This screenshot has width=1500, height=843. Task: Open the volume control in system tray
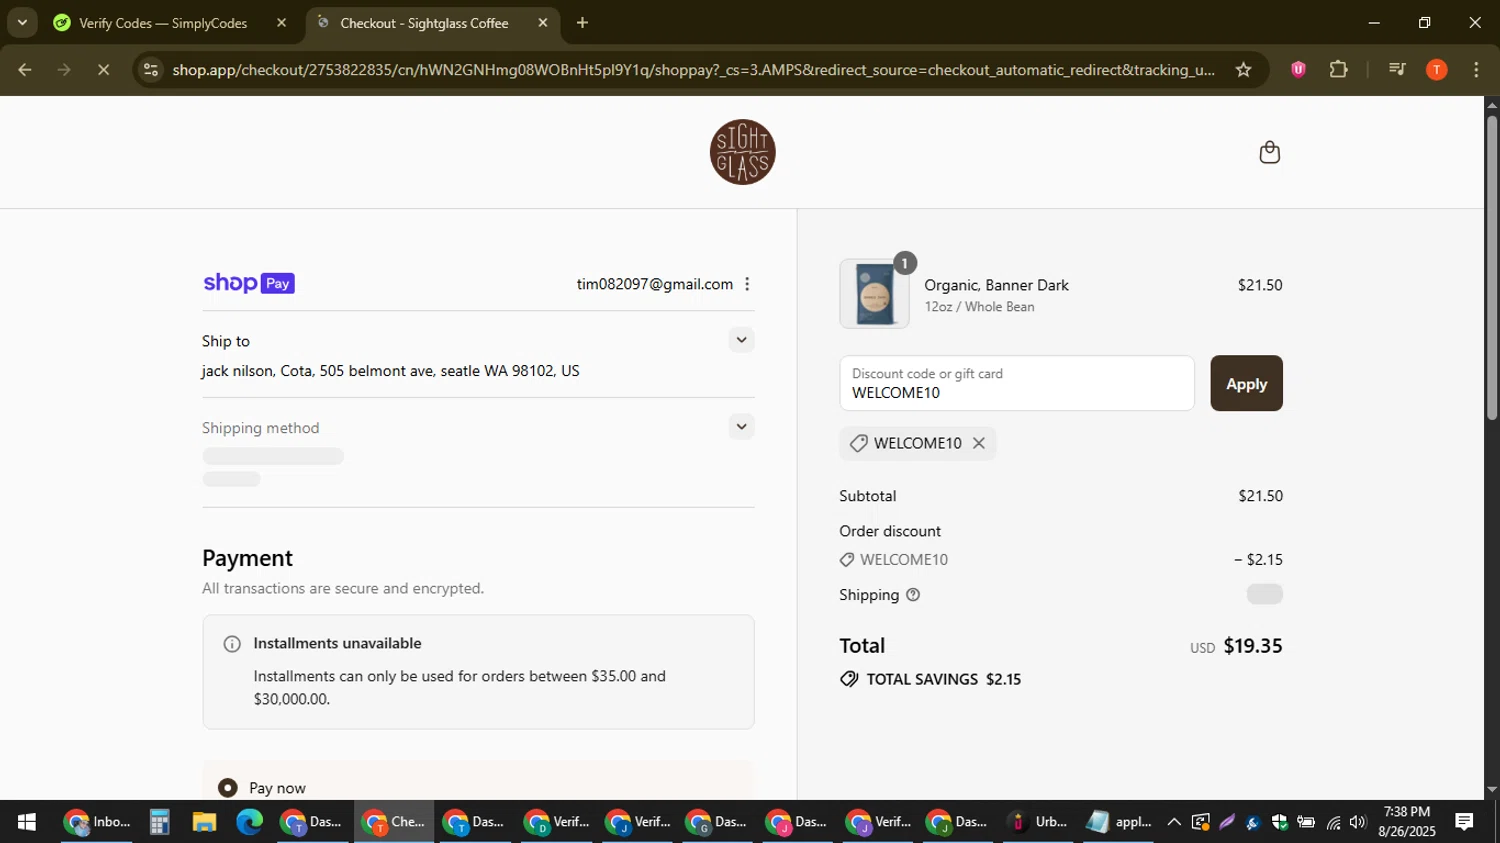pos(1357,822)
